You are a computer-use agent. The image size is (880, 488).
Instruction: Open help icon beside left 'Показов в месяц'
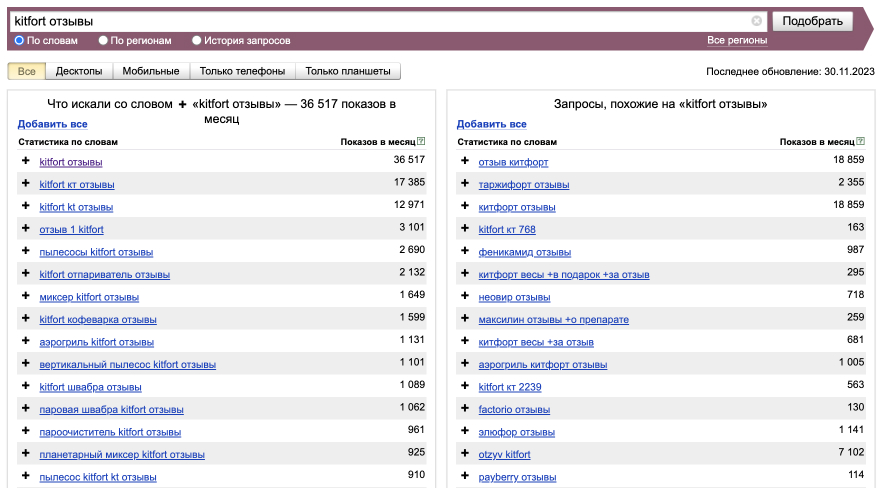(x=421, y=141)
